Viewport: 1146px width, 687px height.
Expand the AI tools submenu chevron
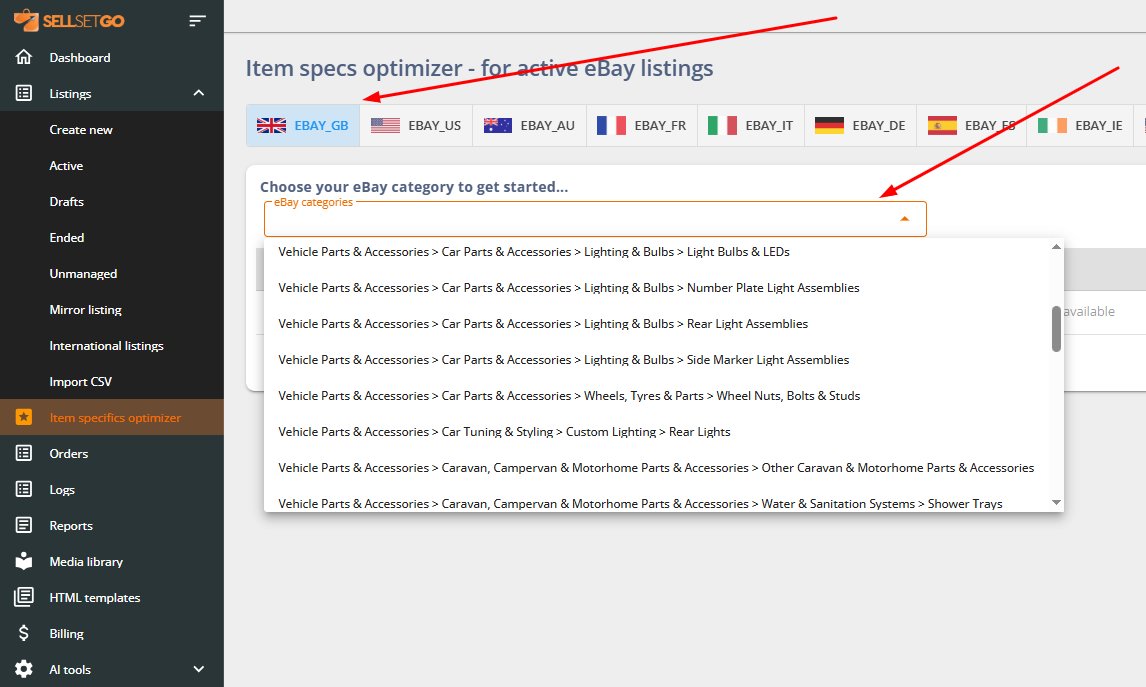click(x=198, y=669)
